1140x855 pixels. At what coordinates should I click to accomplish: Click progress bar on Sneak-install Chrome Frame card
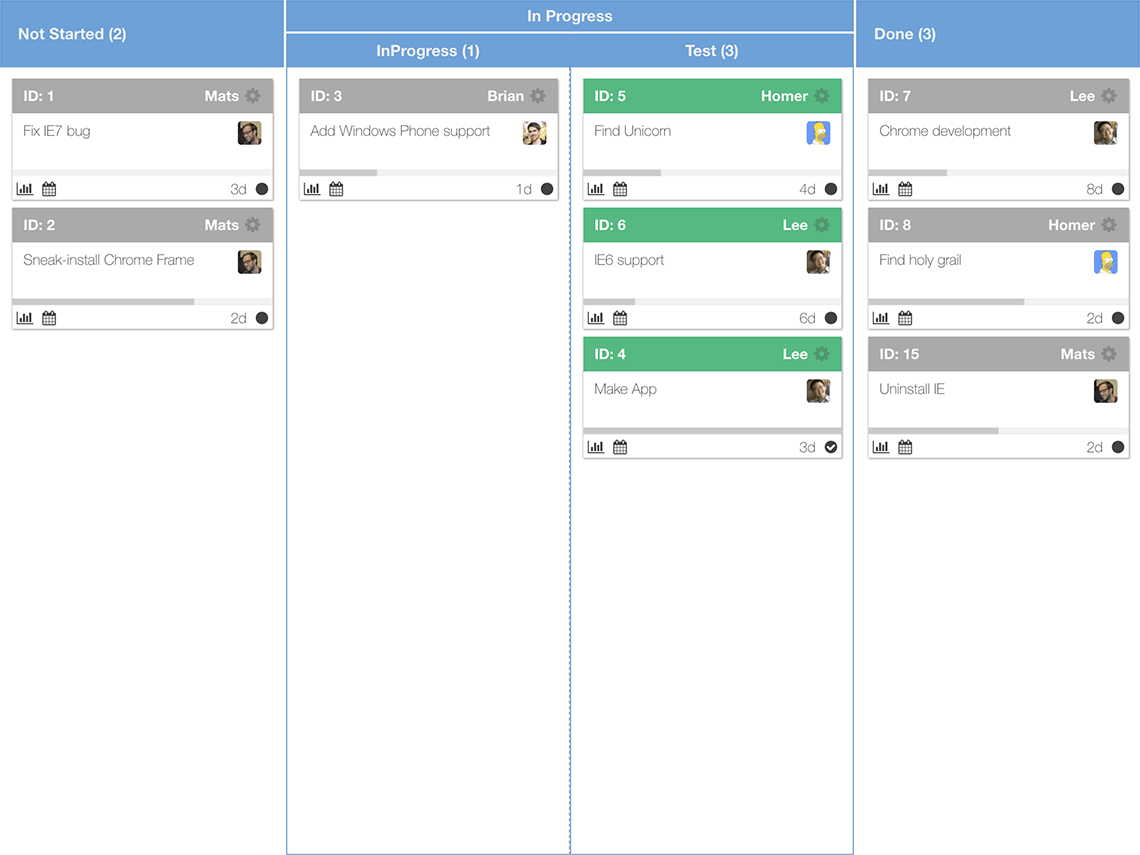point(142,302)
